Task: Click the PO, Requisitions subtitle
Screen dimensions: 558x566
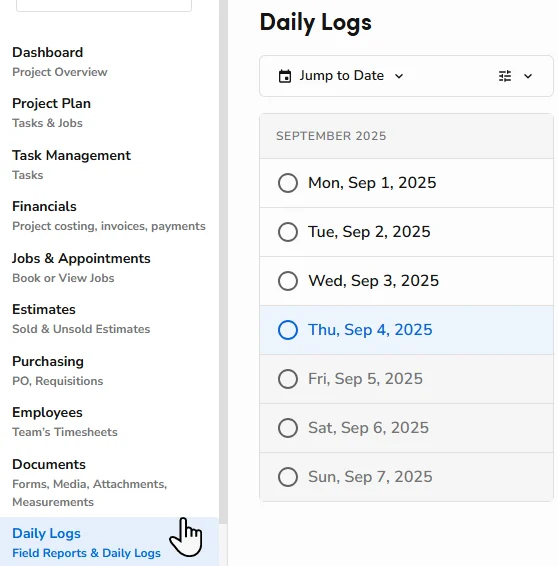Action: click(57, 381)
